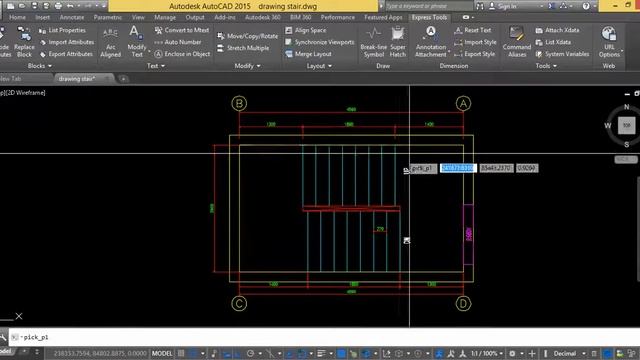
Task: Open the Super Hatch tool
Action: click(x=398, y=42)
